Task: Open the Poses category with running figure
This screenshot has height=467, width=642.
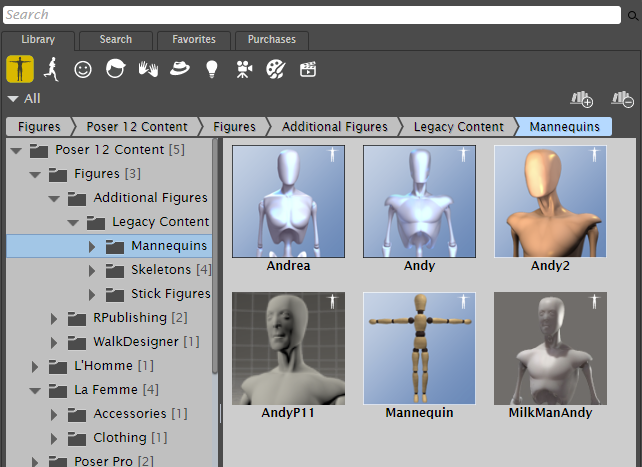Action: point(51,69)
